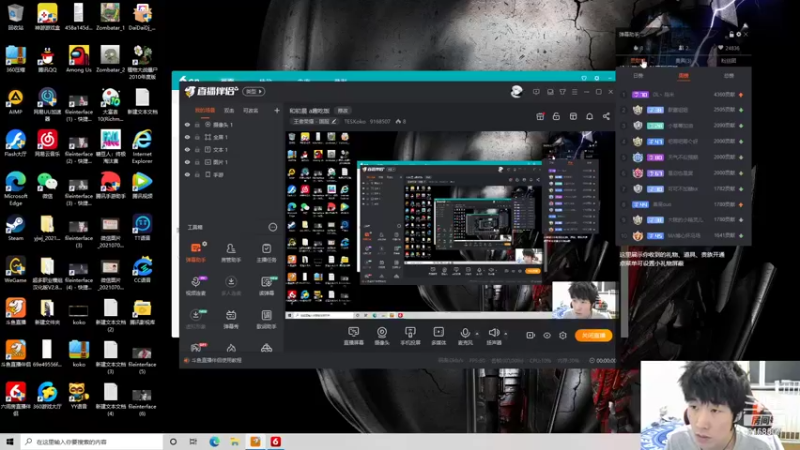Select the second scene tab 双击
Image resolution: width=800 pixels, height=450 pixels.
coord(229,110)
